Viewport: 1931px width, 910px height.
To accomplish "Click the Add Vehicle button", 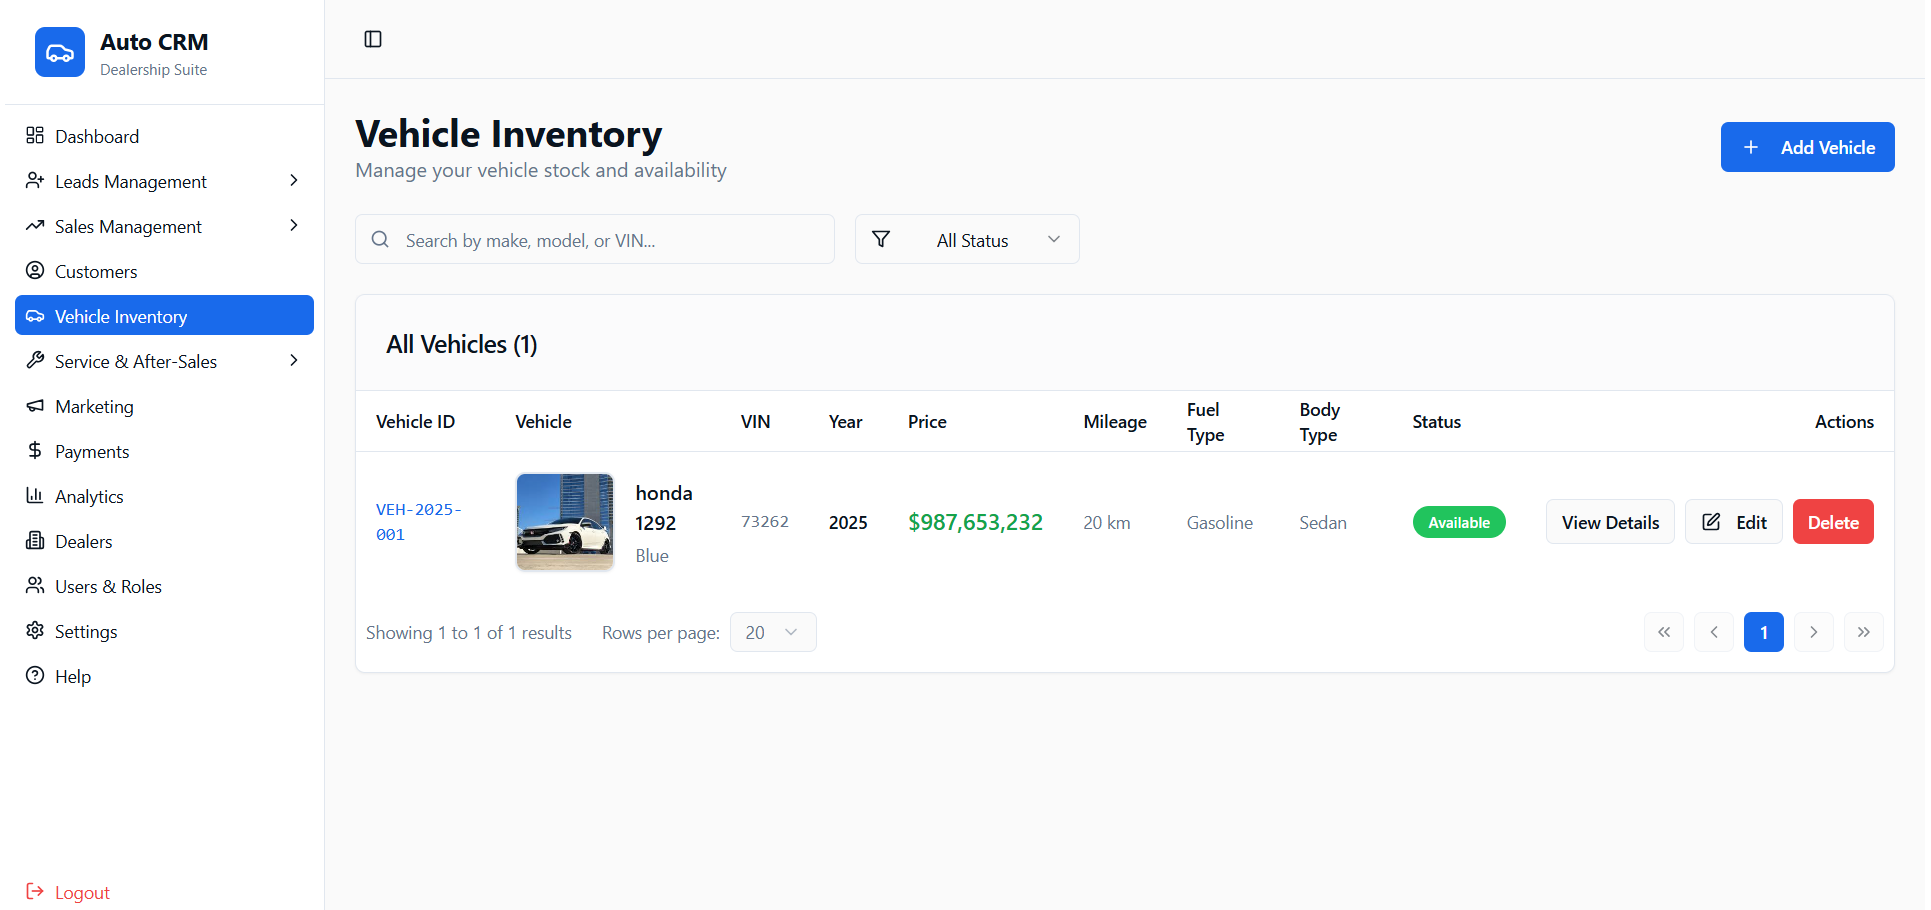I will tap(1806, 147).
